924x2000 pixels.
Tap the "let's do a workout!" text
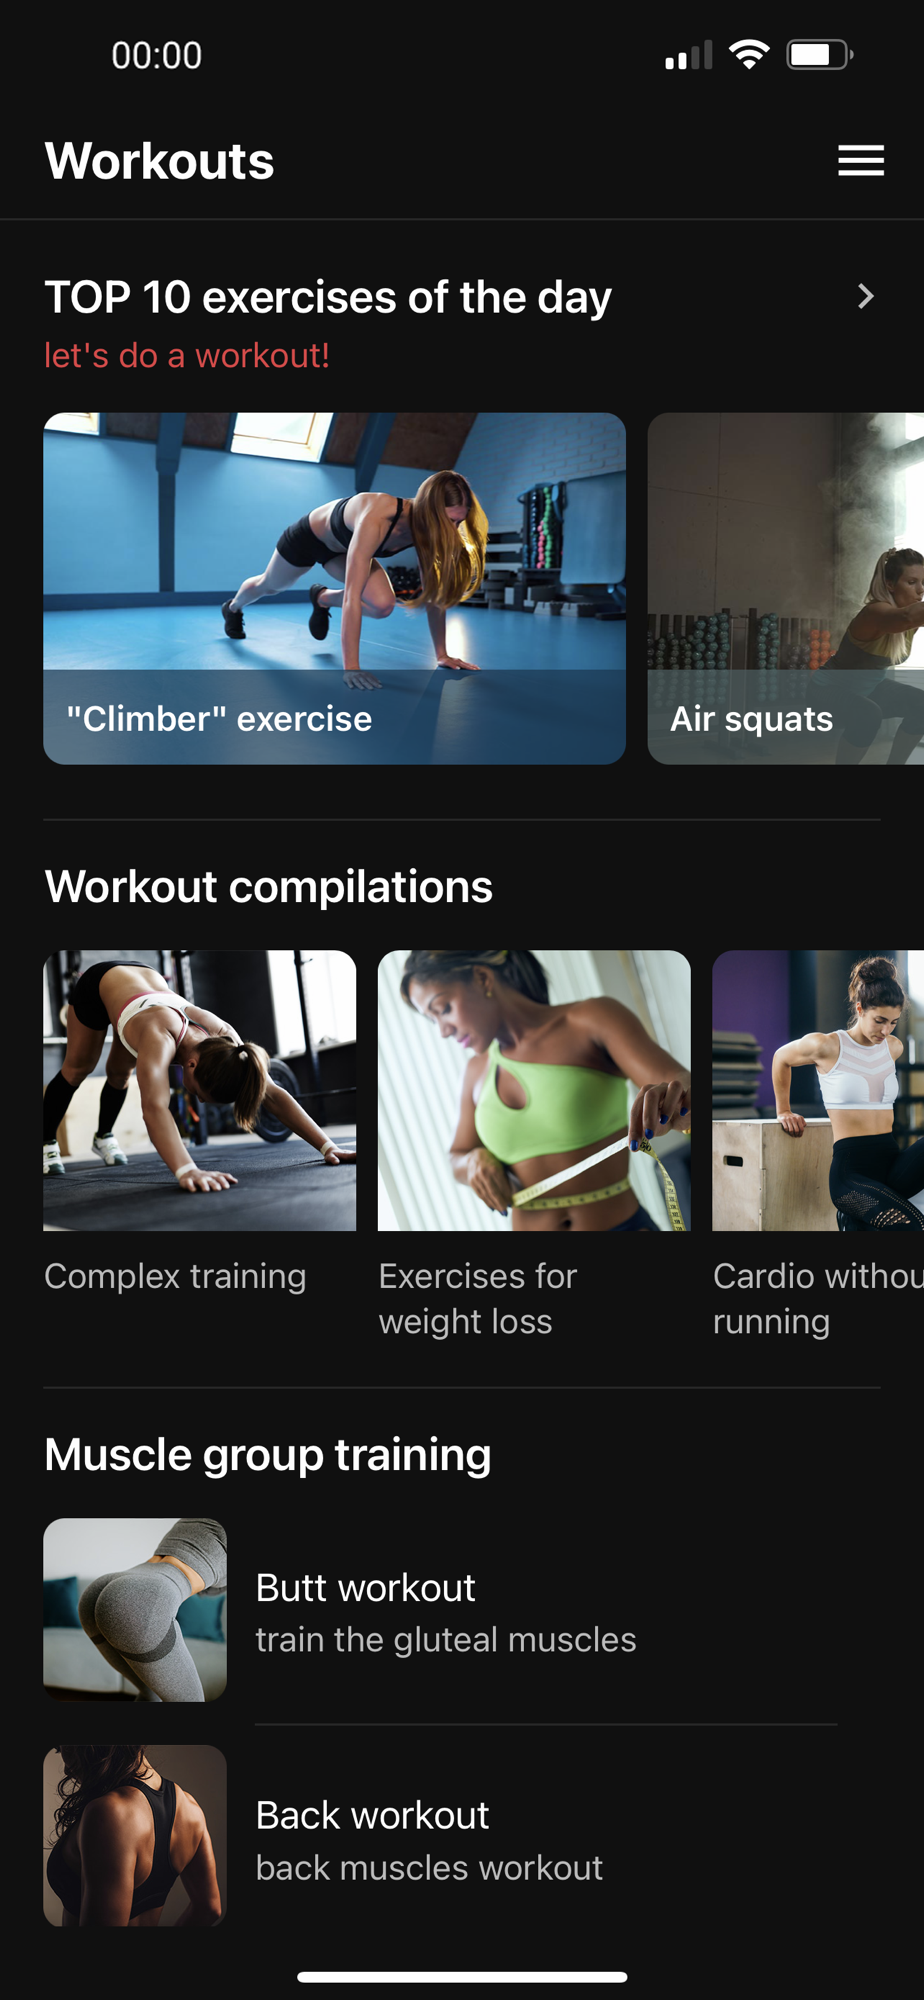tap(187, 355)
